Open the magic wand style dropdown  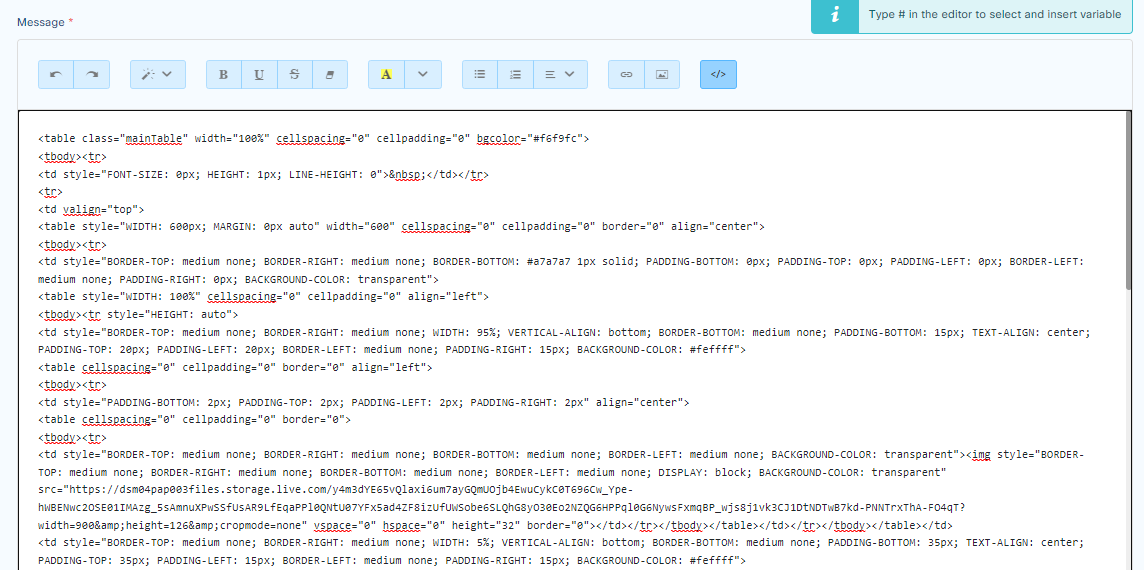click(x=157, y=74)
